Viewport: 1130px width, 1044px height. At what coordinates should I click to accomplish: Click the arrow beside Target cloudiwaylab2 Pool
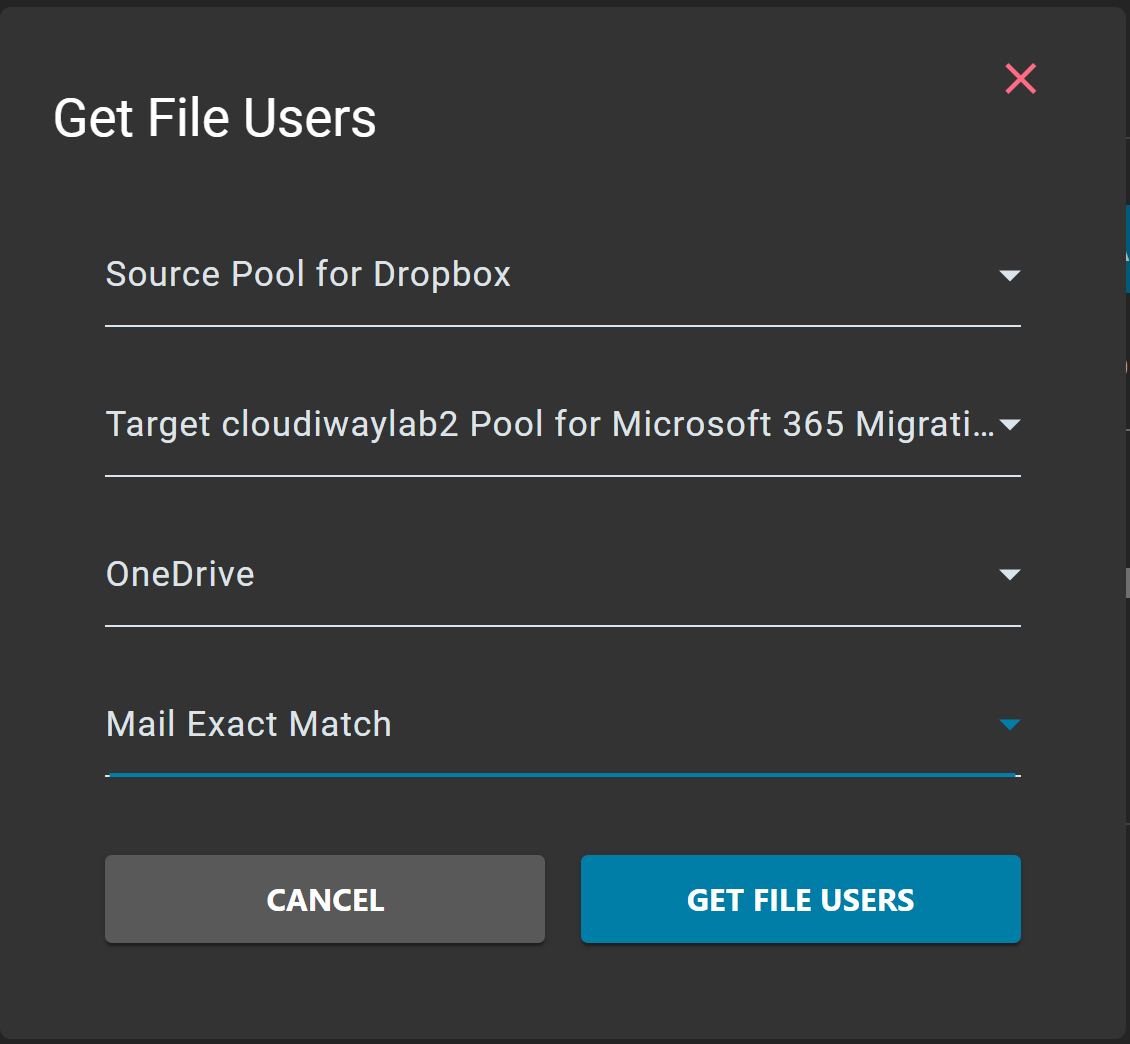[1010, 425]
